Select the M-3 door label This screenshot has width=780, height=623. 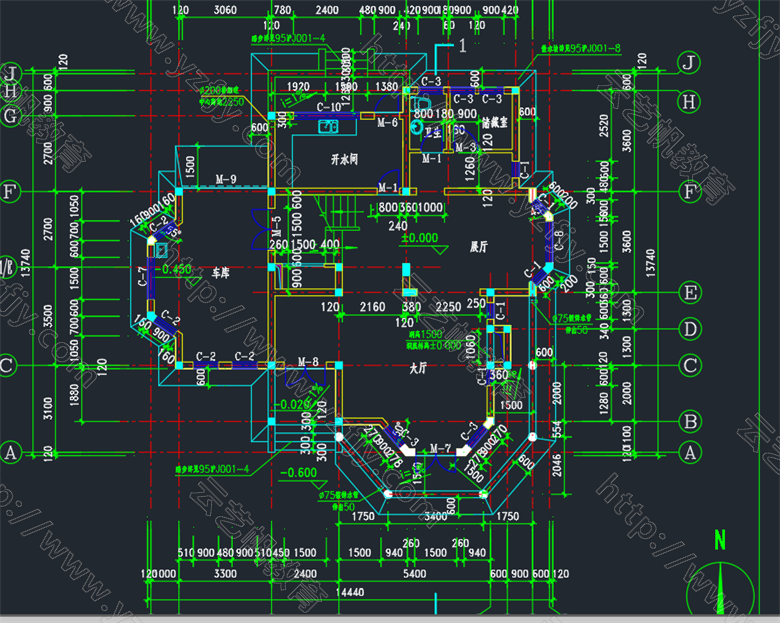[466, 147]
